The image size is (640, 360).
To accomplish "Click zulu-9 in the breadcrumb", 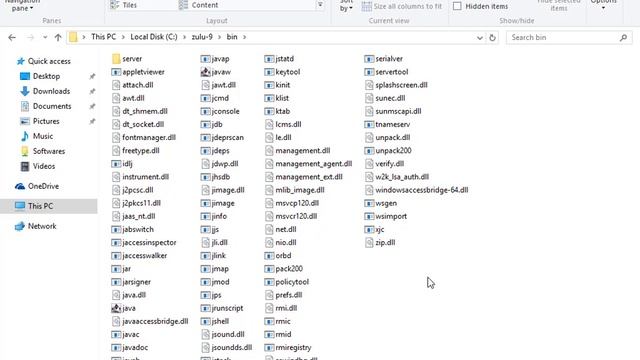I will click(202, 37).
